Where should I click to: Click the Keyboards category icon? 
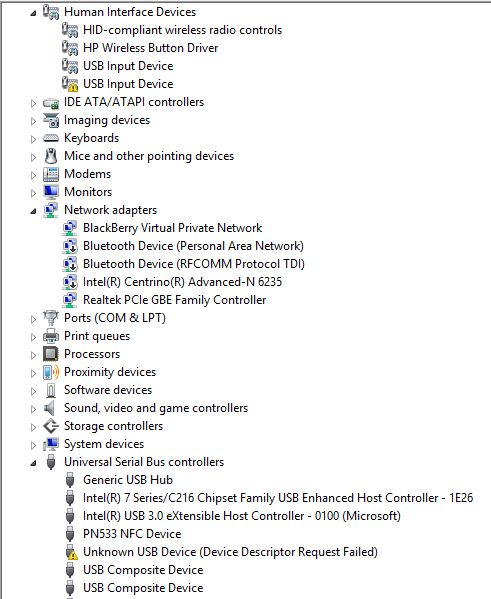tap(51, 138)
